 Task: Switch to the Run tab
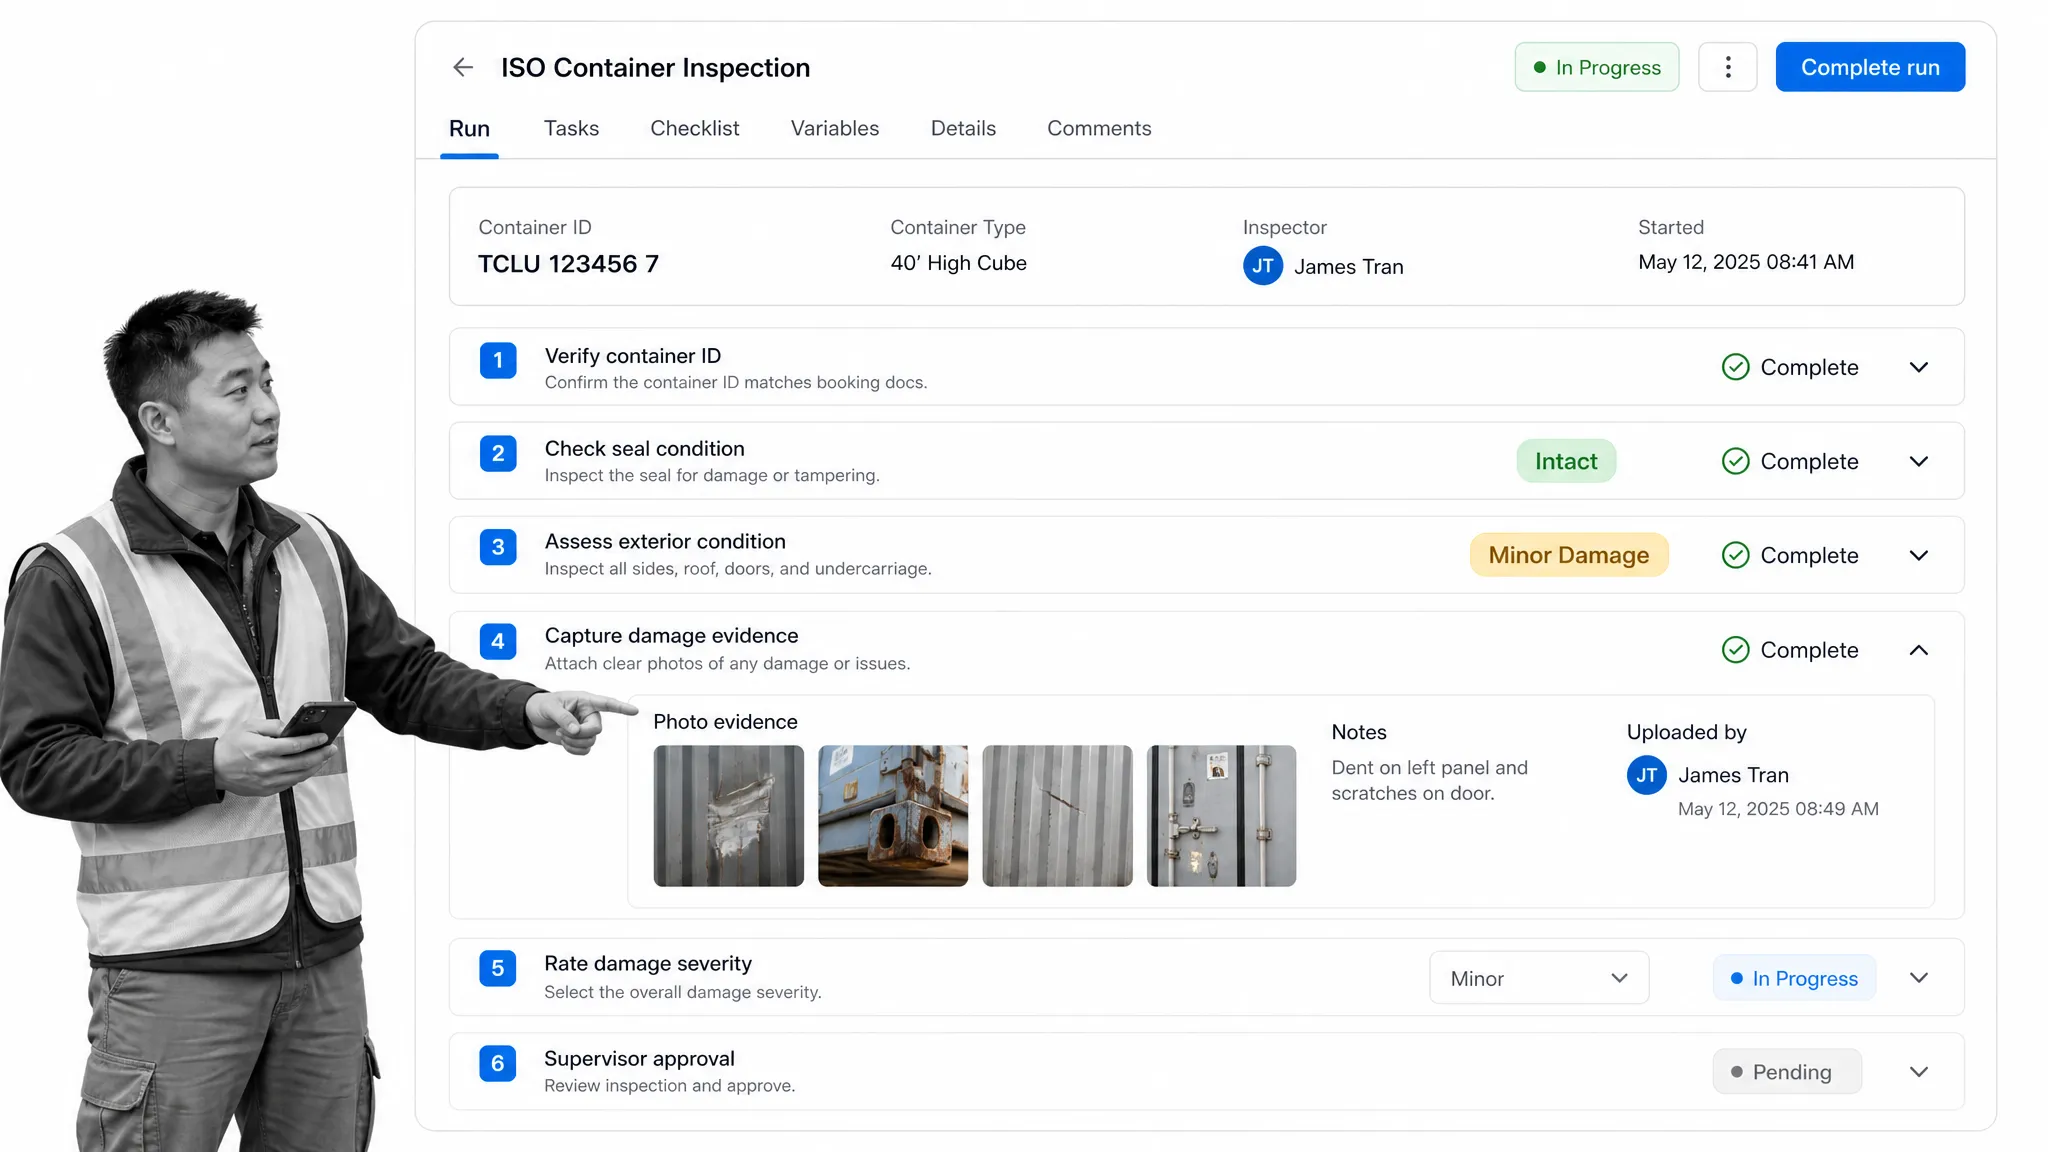(469, 128)
